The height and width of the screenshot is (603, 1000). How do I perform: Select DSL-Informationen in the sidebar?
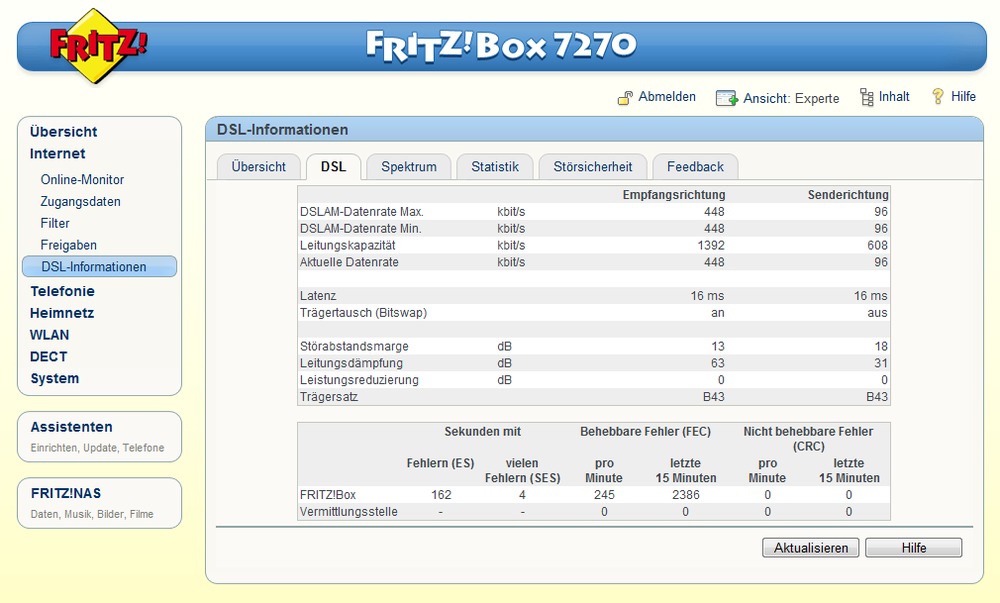[99, 266]
